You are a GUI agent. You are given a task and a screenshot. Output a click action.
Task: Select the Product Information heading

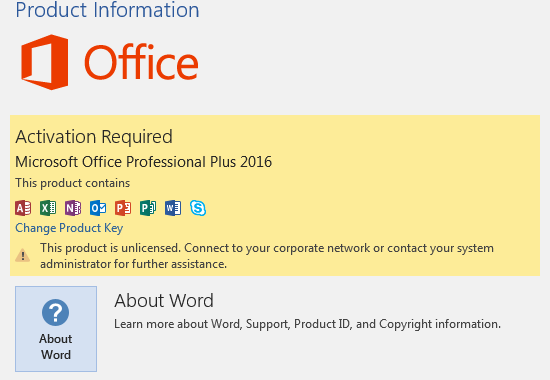(x=107, y=10)
